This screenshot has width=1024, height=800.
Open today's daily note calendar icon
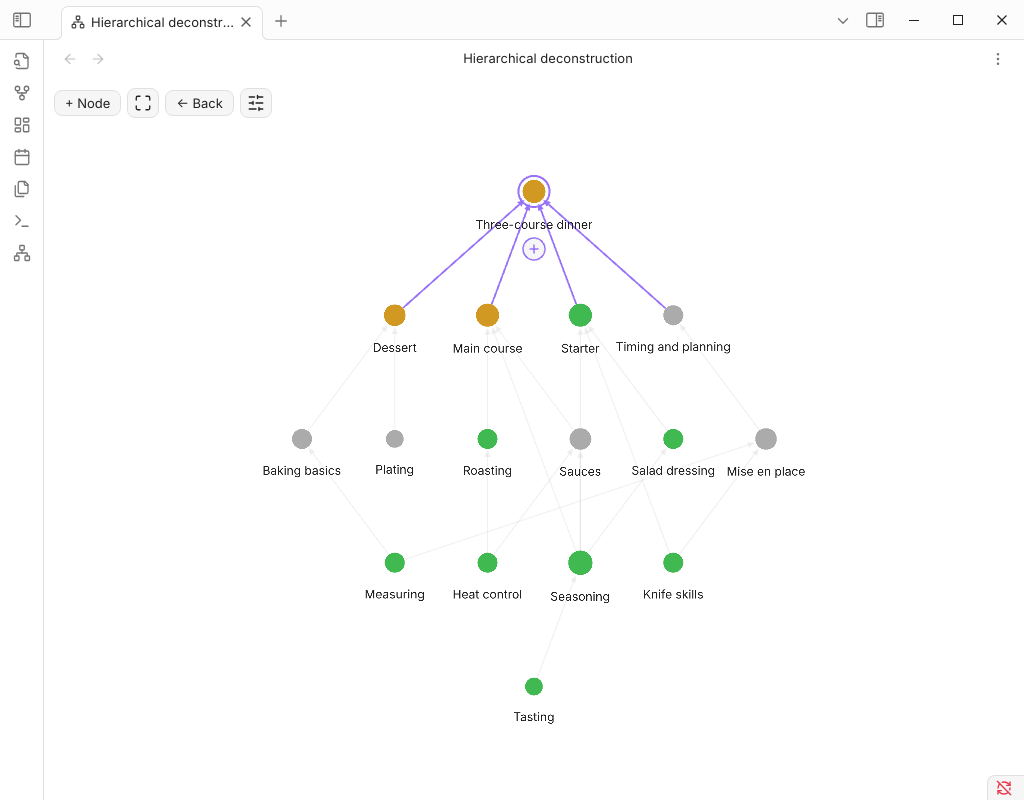(x=22, y=157)
